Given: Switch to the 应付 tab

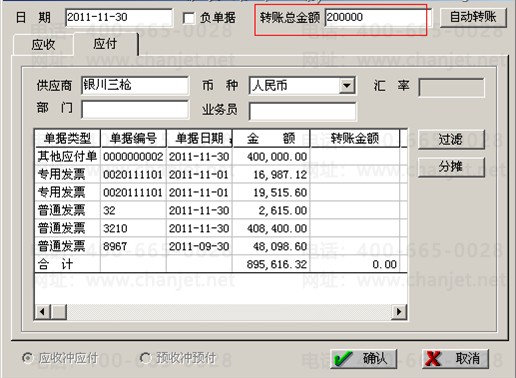Looking at the screenshot, I should point(105,44).
